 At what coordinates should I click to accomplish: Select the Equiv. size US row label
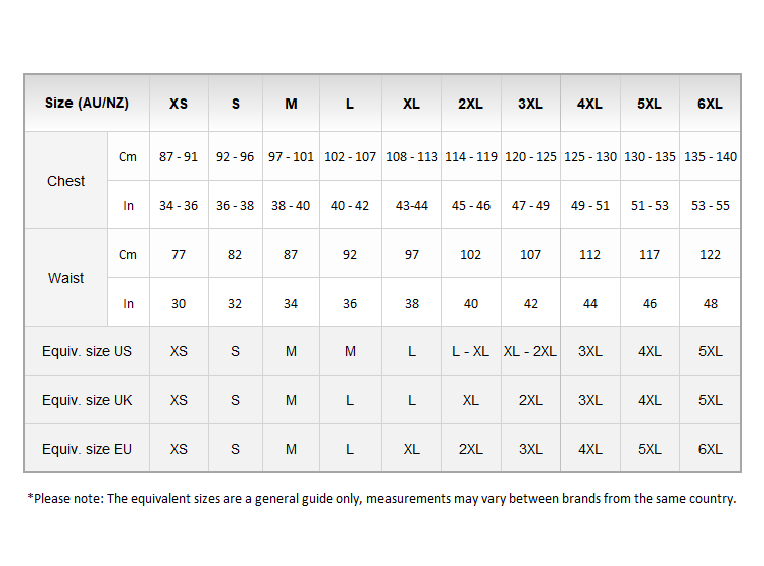[x=87, y=351]
